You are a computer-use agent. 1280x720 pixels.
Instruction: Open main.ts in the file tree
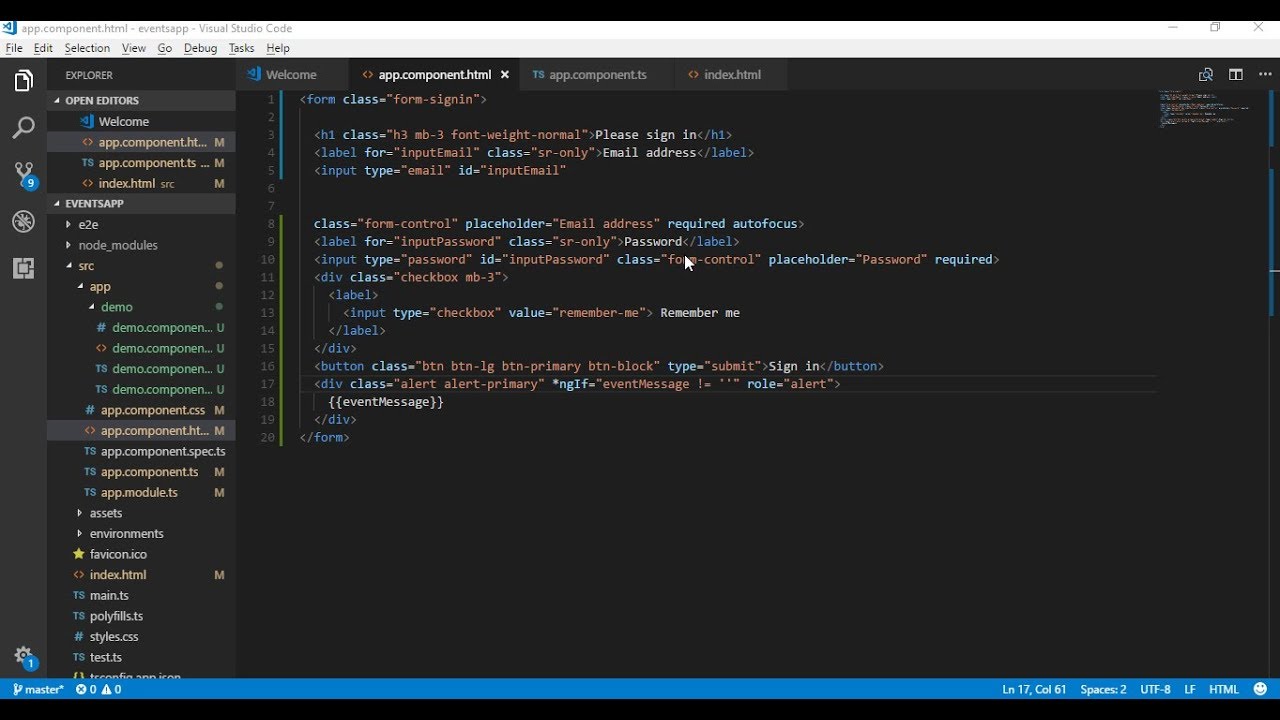[x=141, y=595]
